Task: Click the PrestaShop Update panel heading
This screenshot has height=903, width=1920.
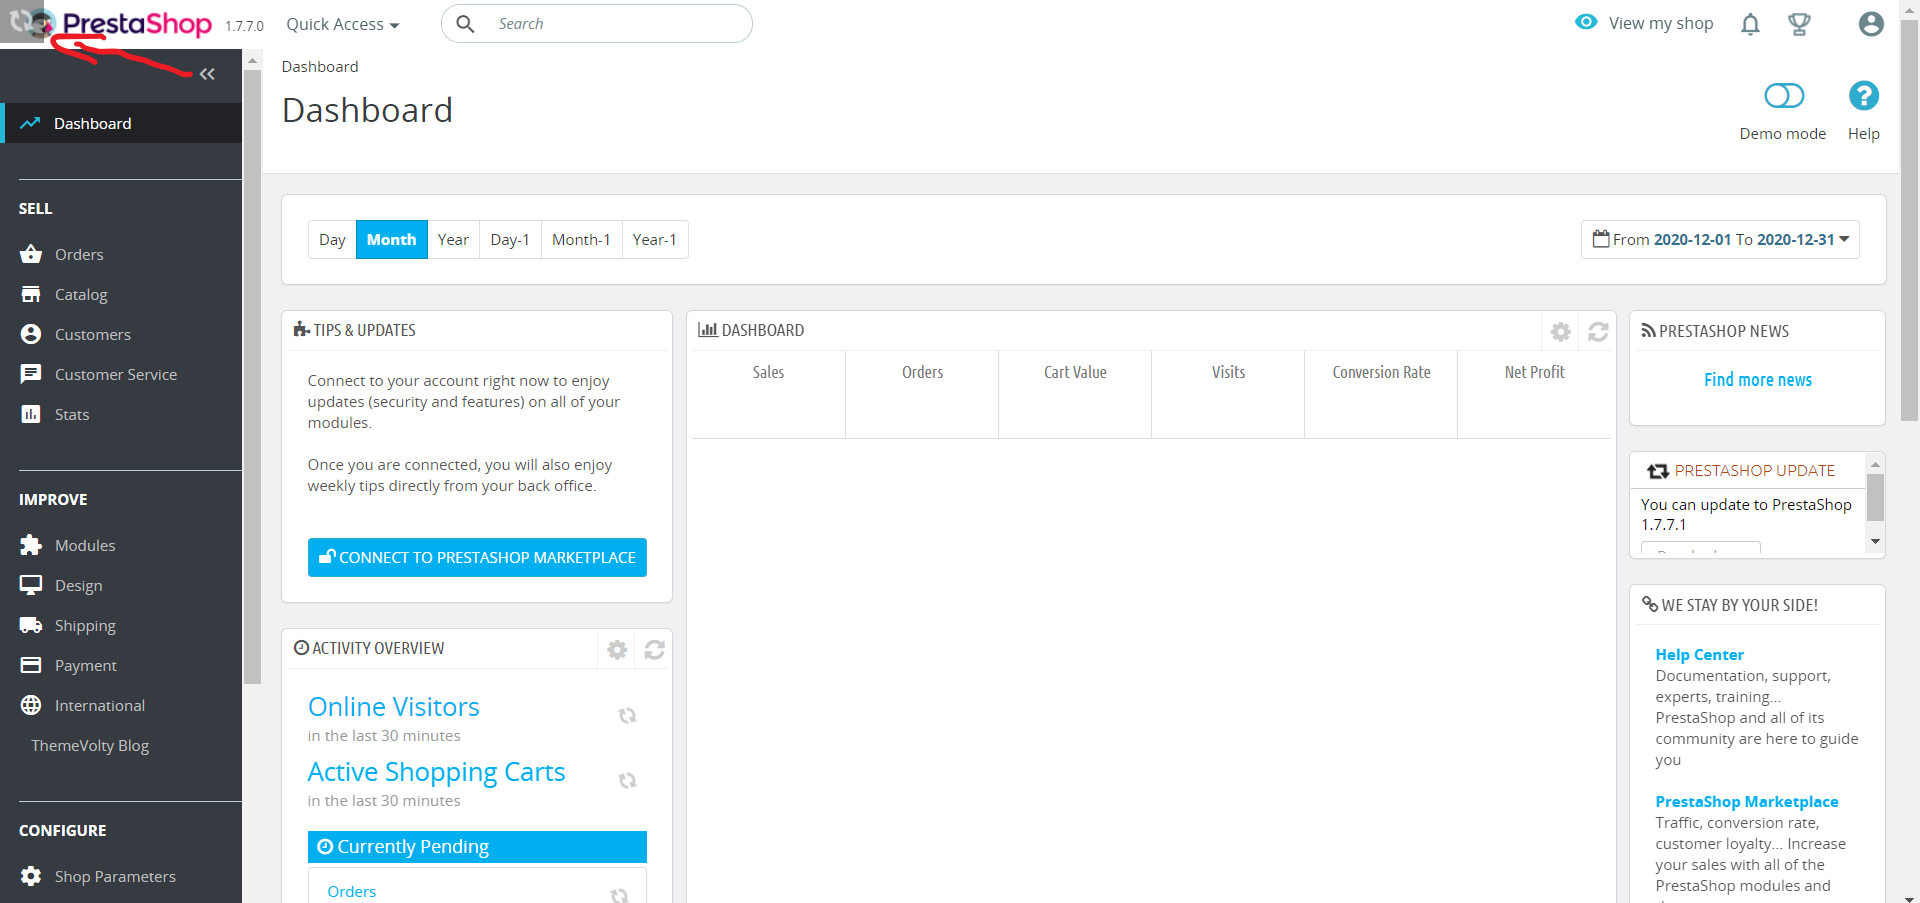Action: click(1755, 471)
